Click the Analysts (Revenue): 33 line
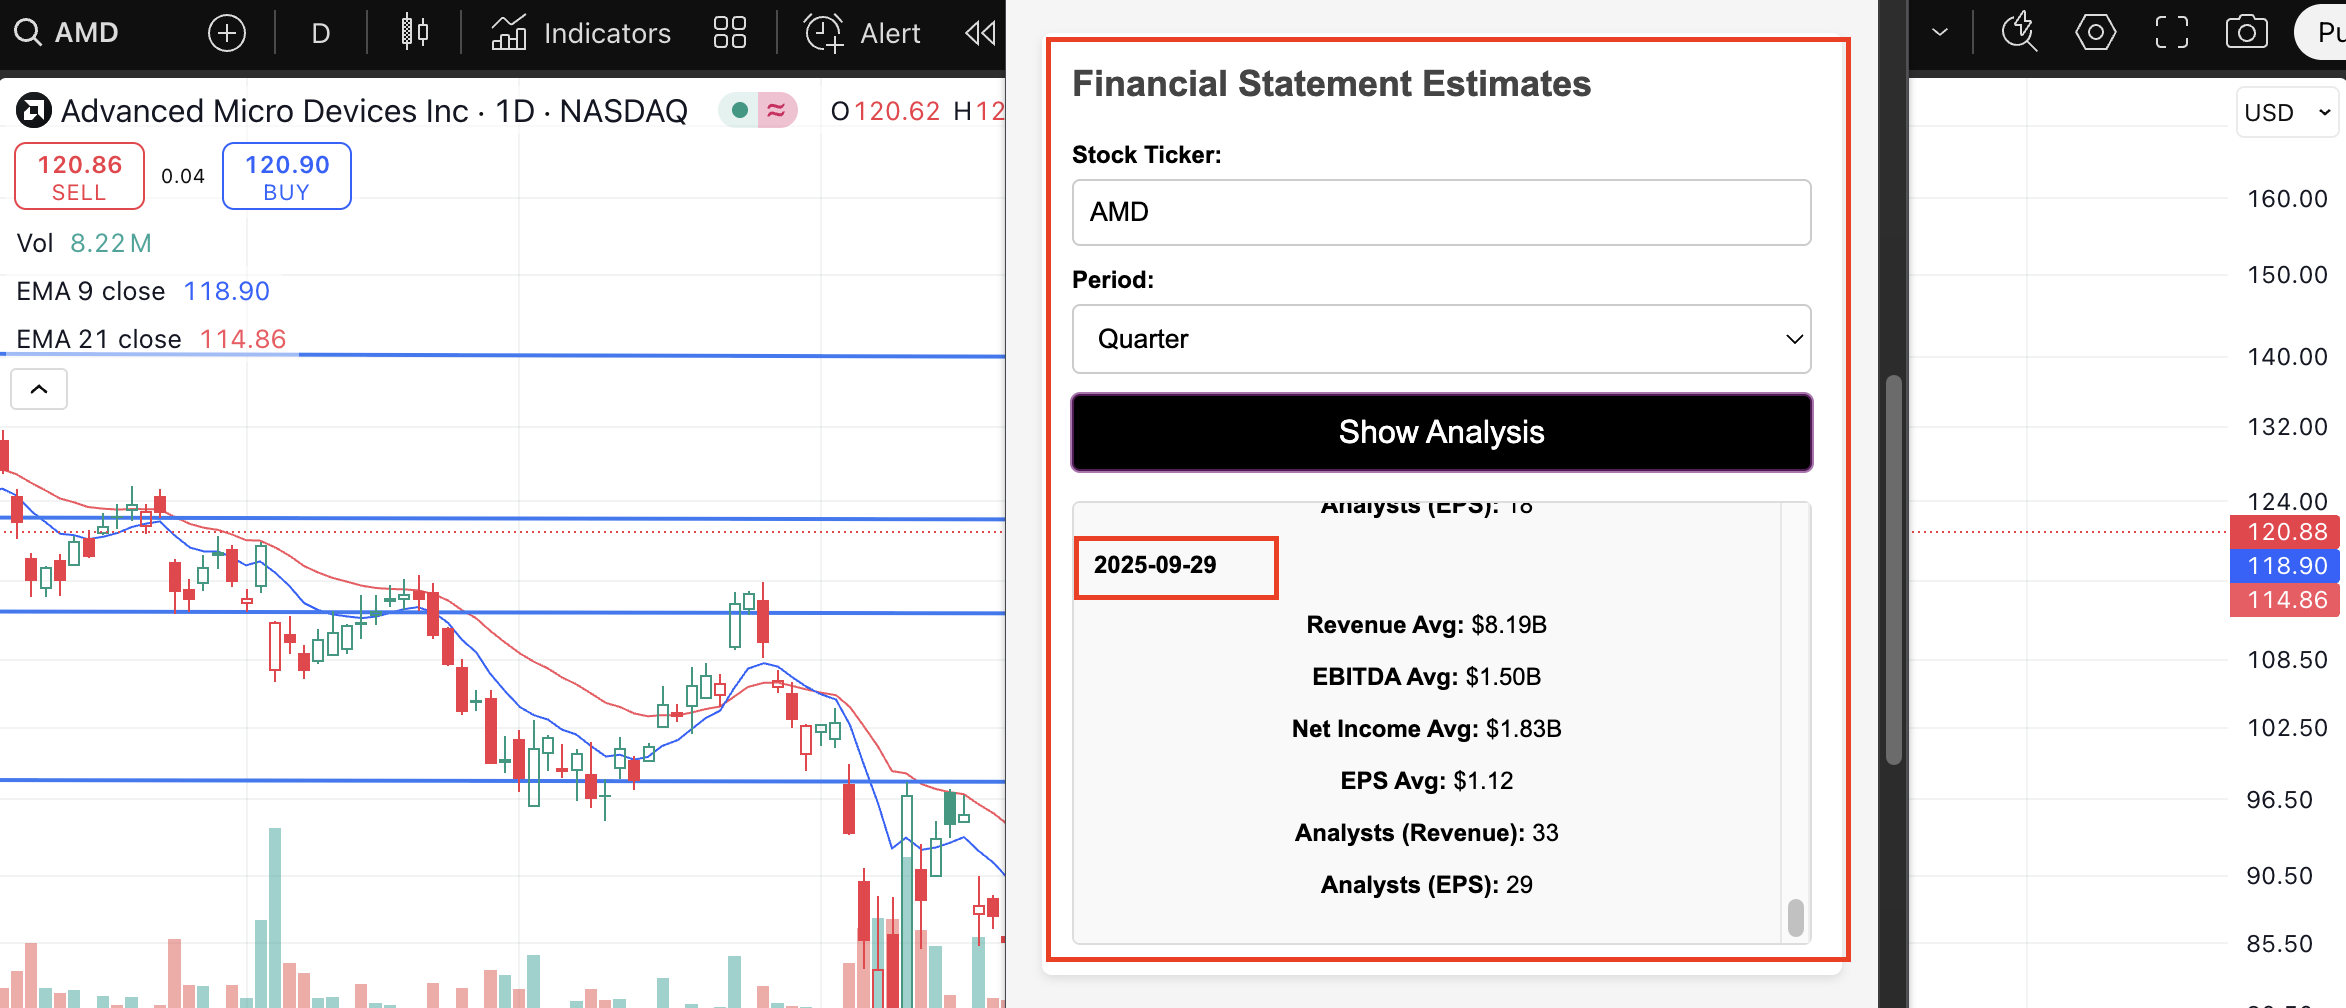Viewport: 2346px width, 1008px height. (1427, 833)
